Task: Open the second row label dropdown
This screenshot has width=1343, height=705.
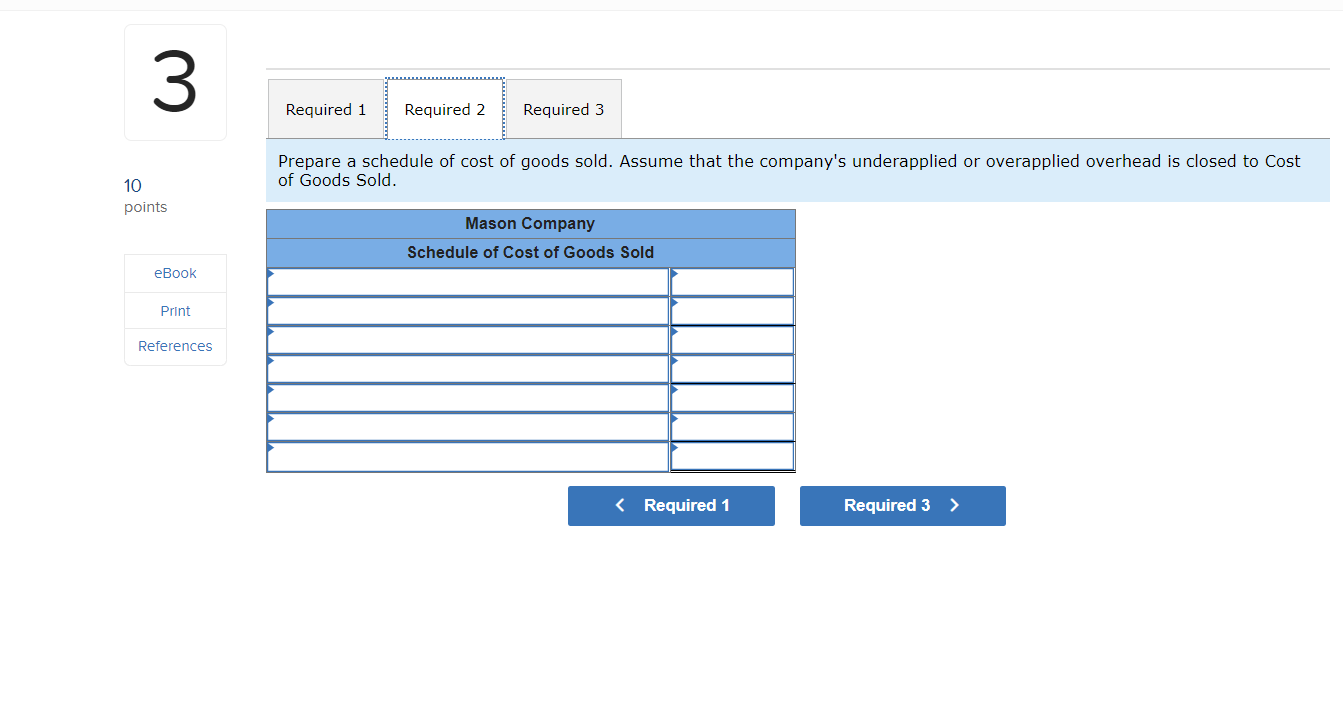Action: 467,310
